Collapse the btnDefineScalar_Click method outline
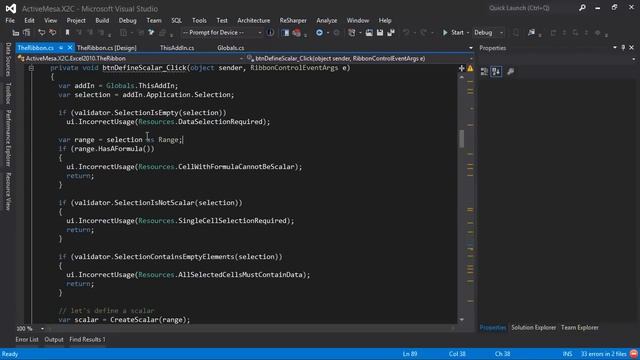This screenshot has width=640, height=360. coord(31,68)
